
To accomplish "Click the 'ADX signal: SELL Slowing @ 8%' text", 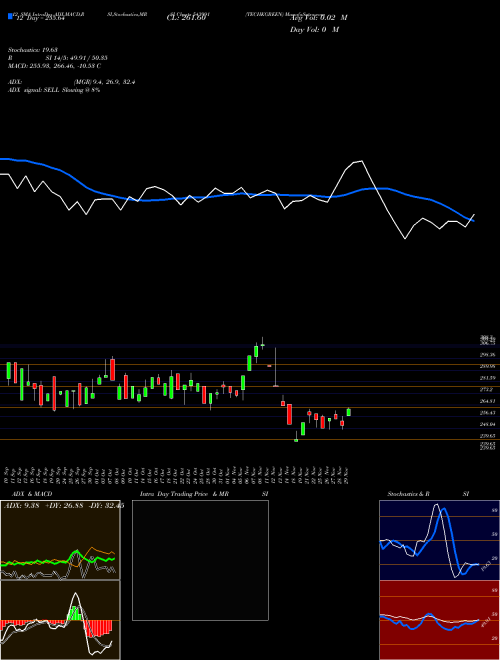I will point(54,90).
